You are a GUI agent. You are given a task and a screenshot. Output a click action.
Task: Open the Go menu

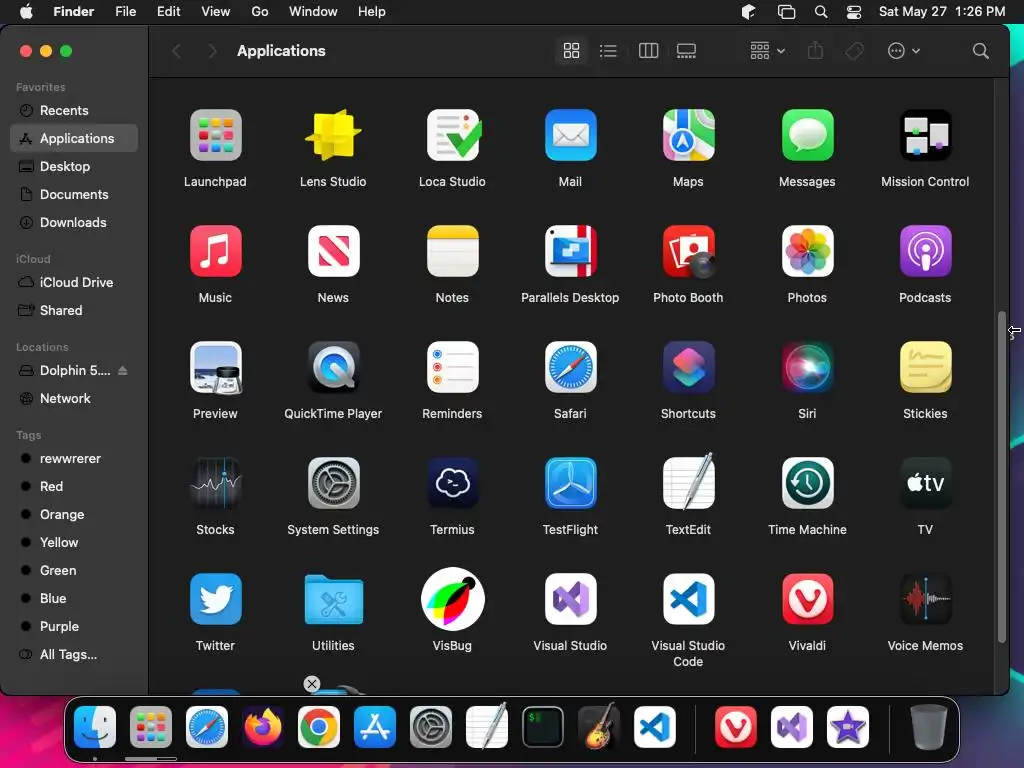coord(260,12)
